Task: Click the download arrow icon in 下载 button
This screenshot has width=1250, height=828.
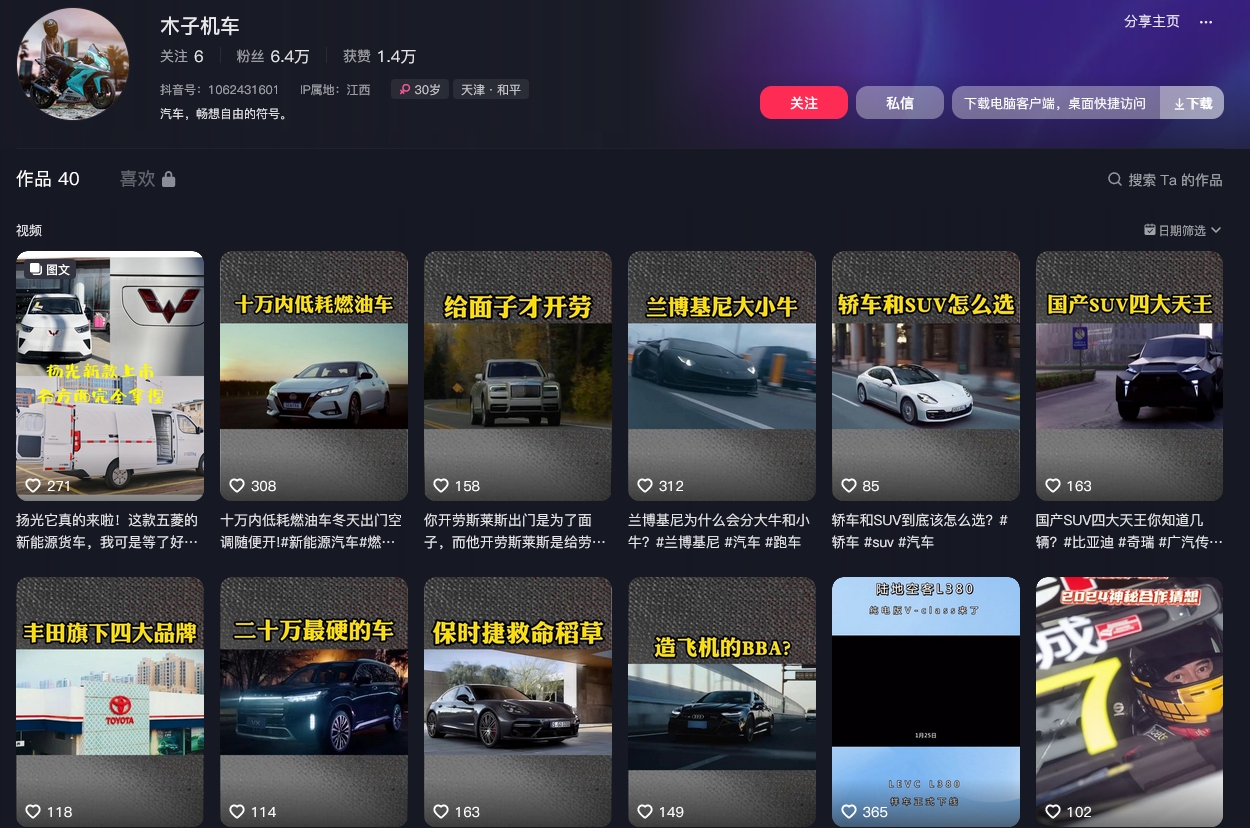Action: pyautogui.click(x=1179, y=104)
